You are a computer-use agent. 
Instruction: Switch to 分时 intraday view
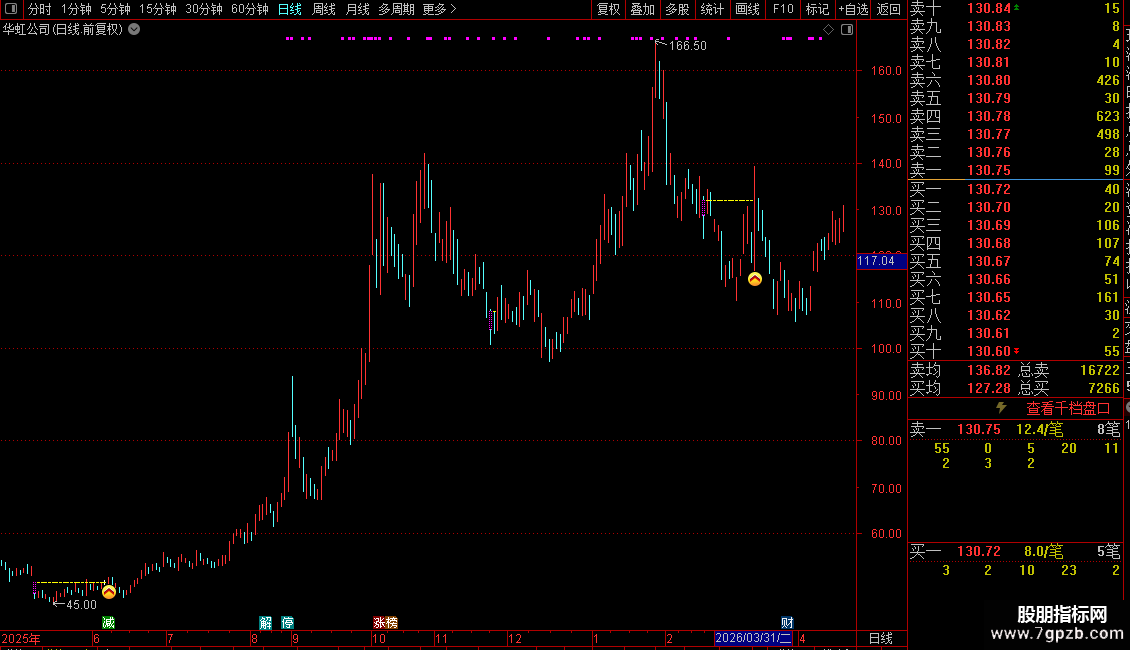[40, 9]
